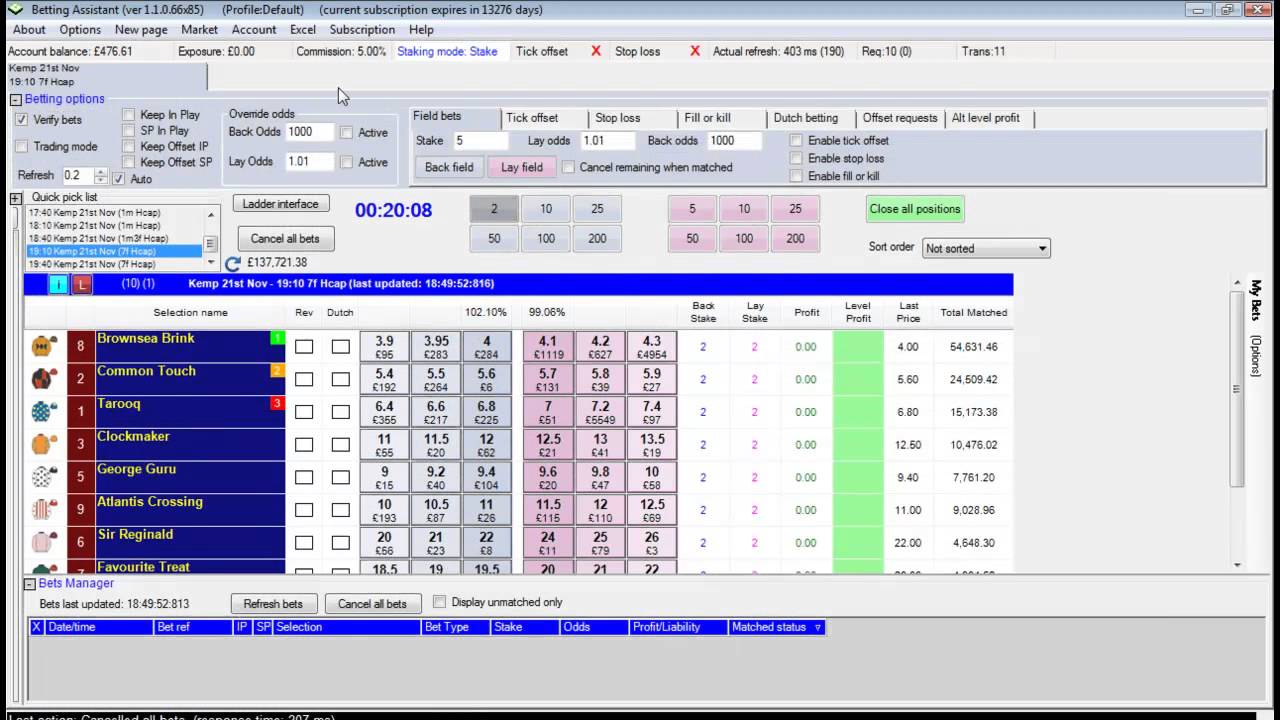The height and width of the screenshot is (720, 1280).
Task: Switch to the Fill or kill tab
Action: [x=708, y=118]
